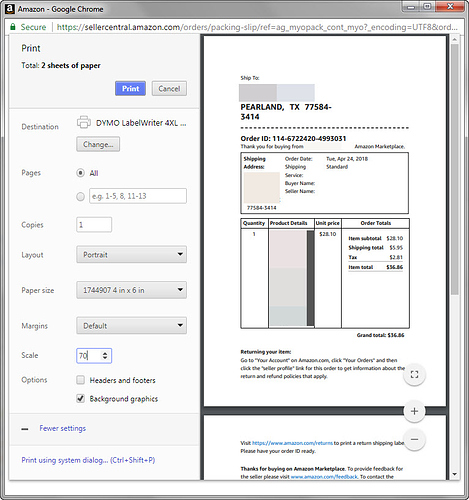Viewport: 469px width, 500px height.
Task: Click the fit-to-page preview icon
Action: (x=414, y=374)
